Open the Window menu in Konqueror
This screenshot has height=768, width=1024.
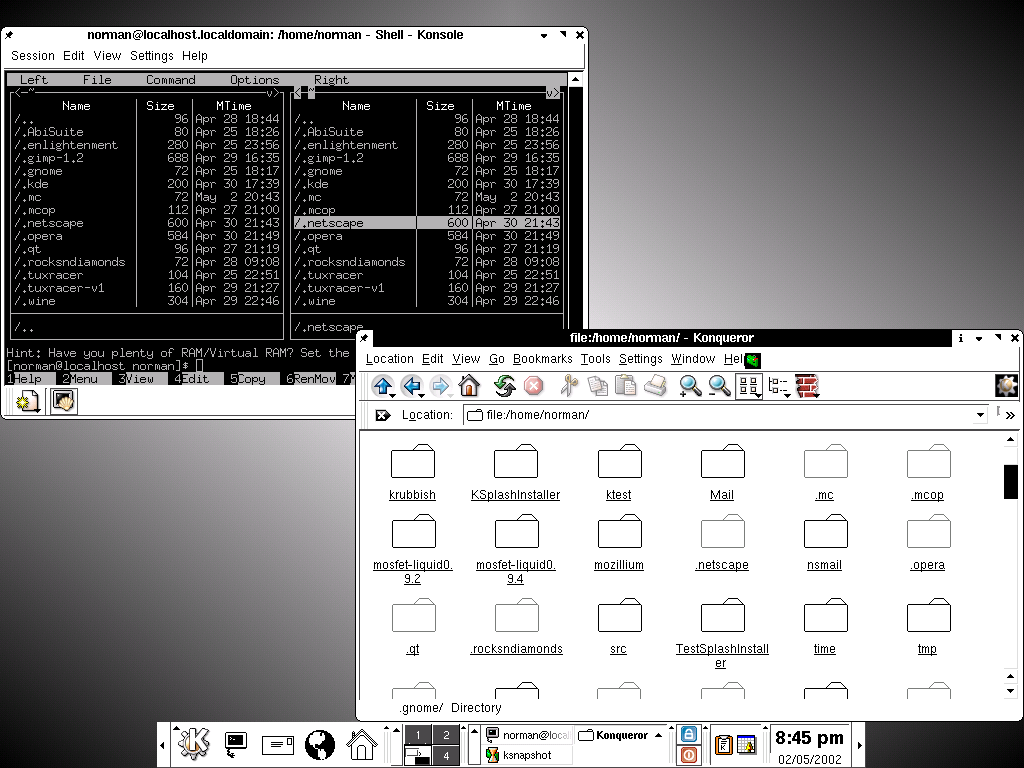tap(693, 359)
